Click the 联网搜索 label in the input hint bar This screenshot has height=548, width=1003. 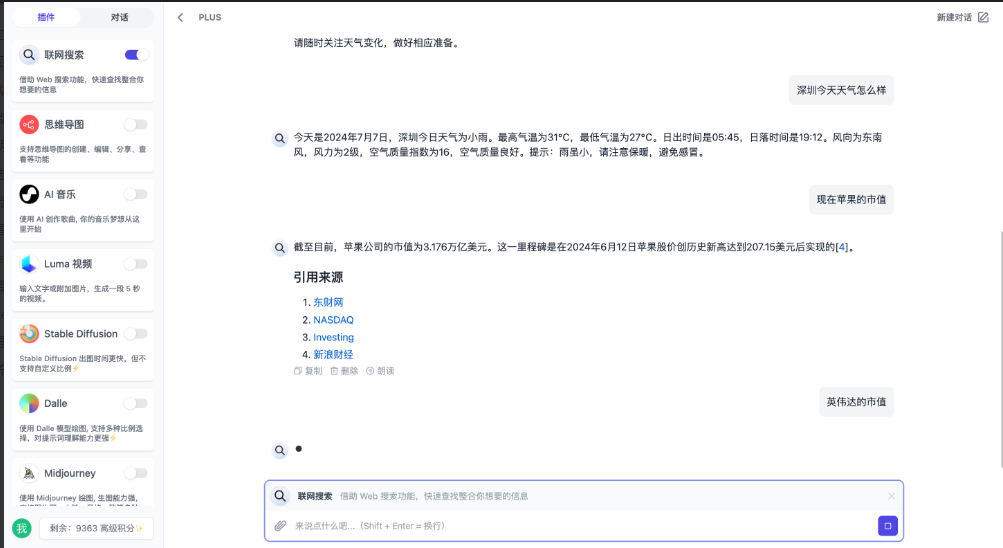tap(315, 496)
